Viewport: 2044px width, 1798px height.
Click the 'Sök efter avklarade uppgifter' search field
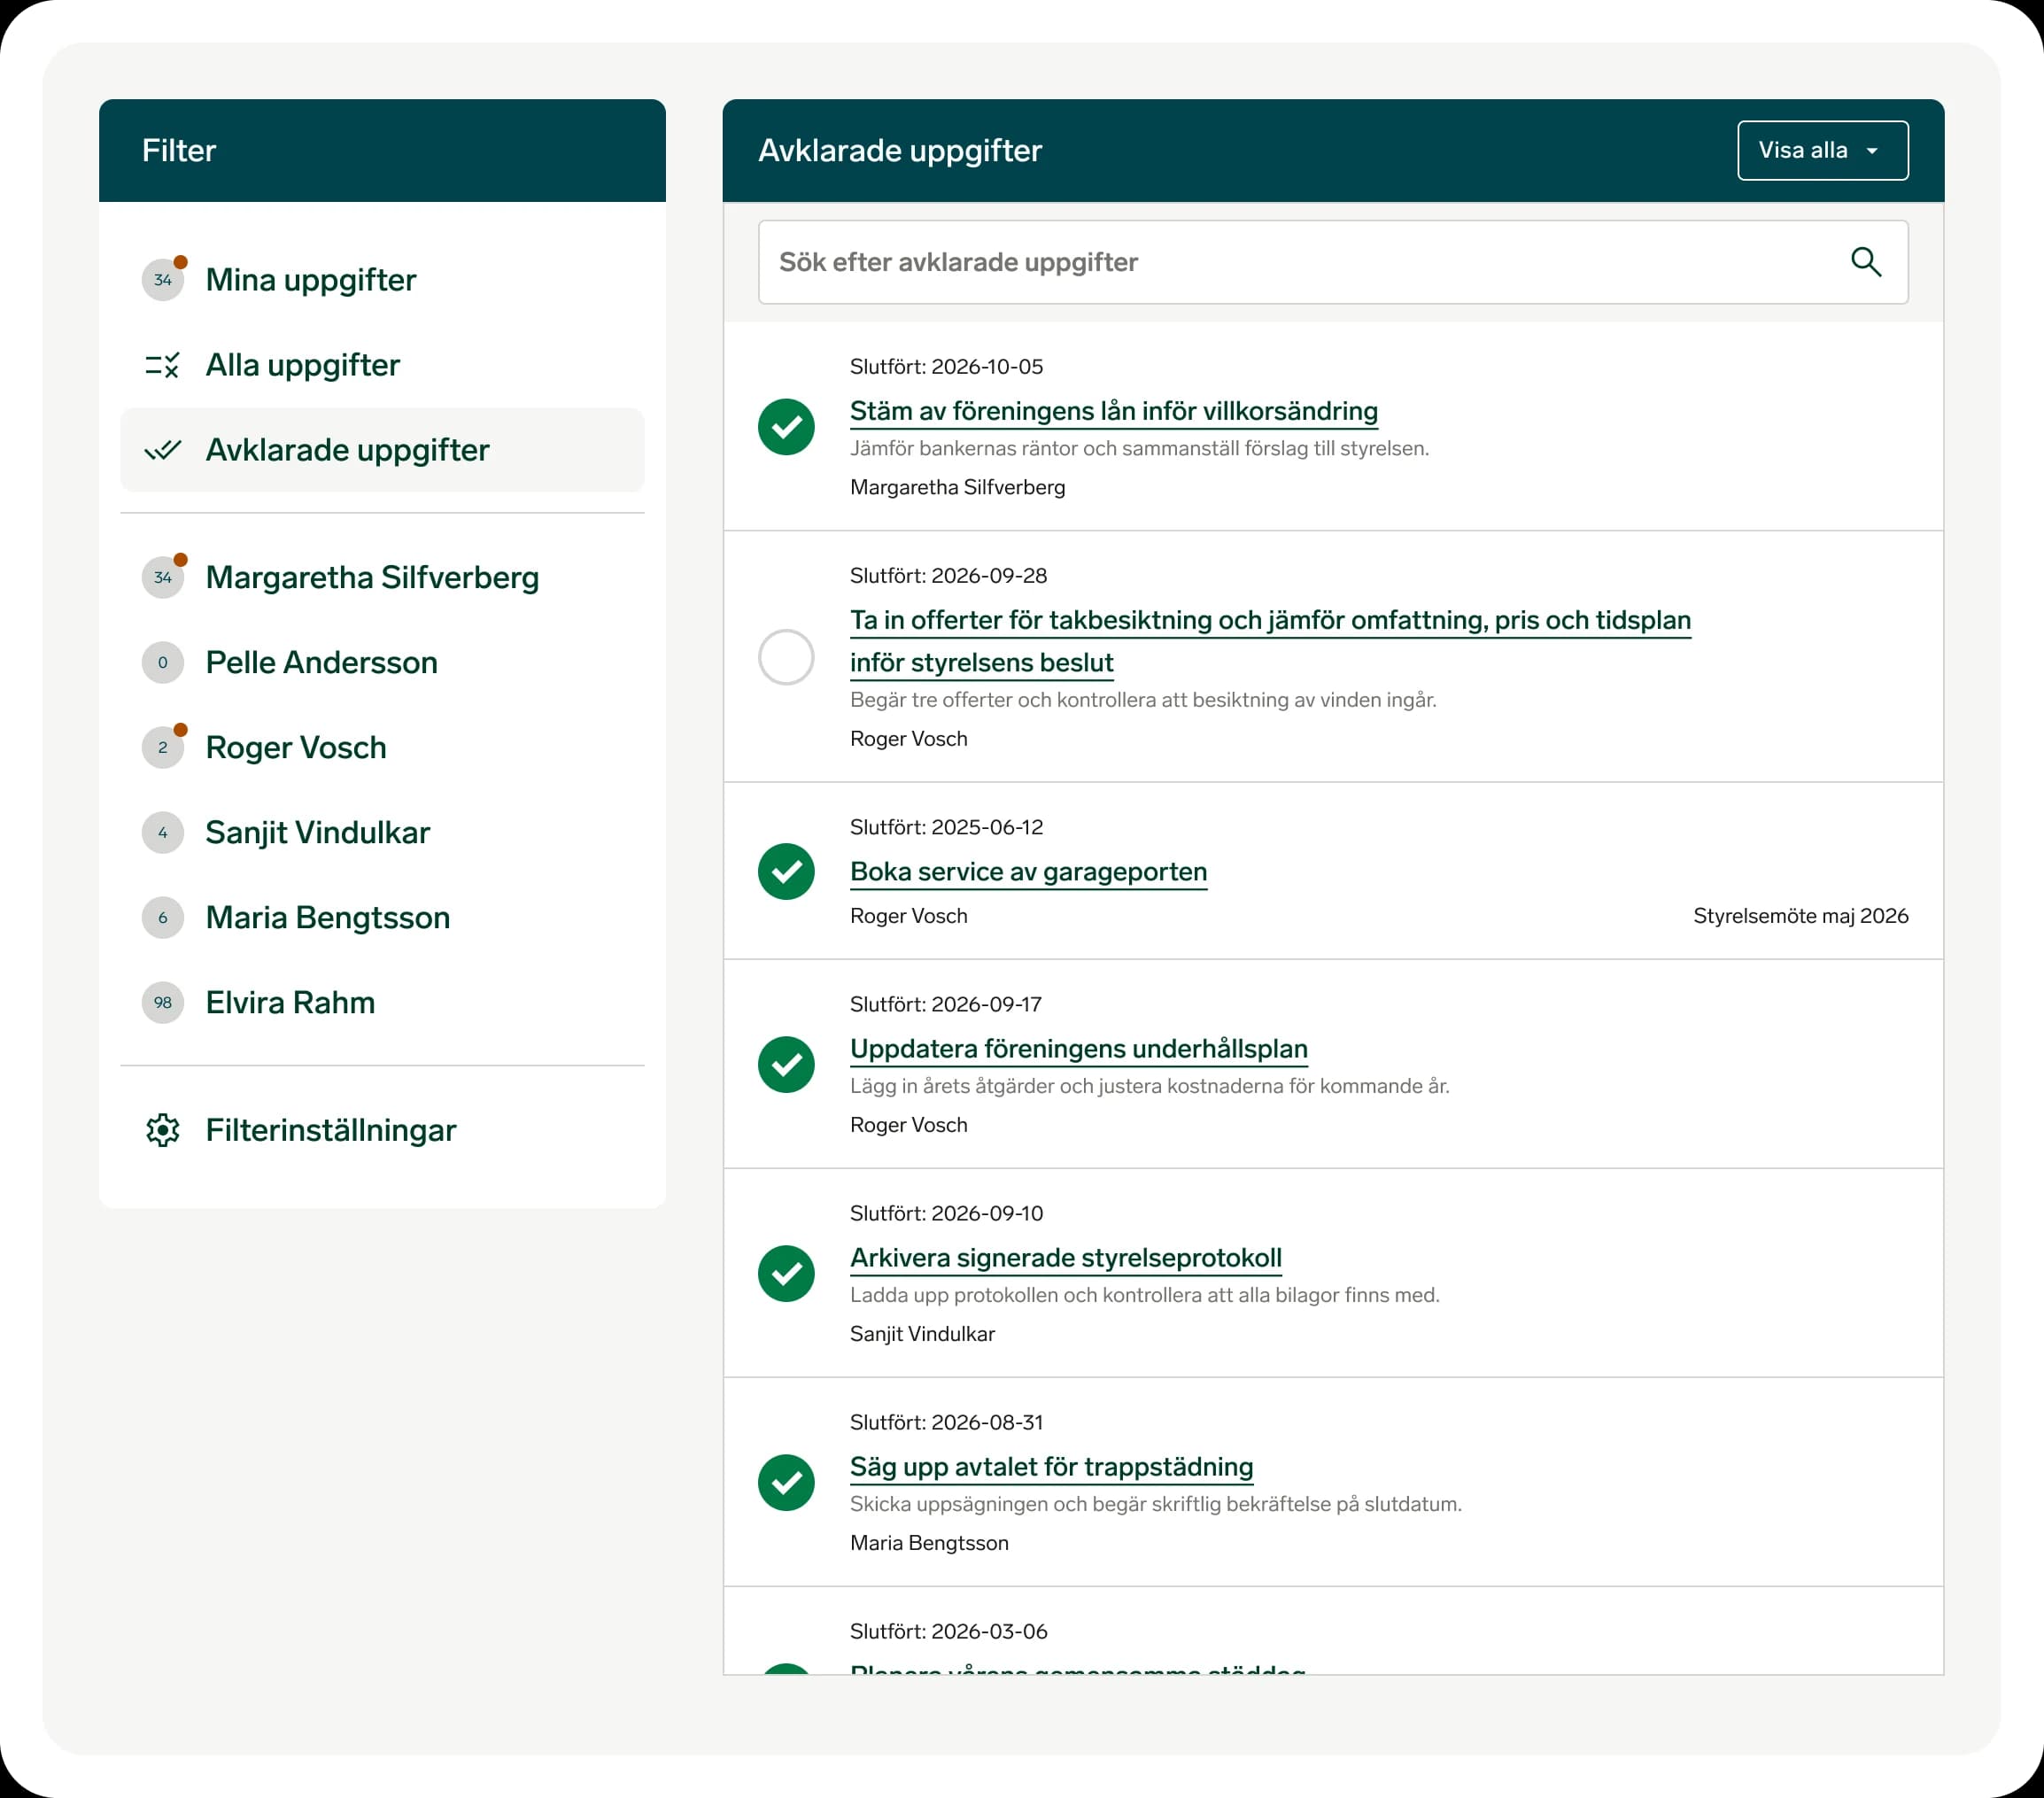point(1333,262)
